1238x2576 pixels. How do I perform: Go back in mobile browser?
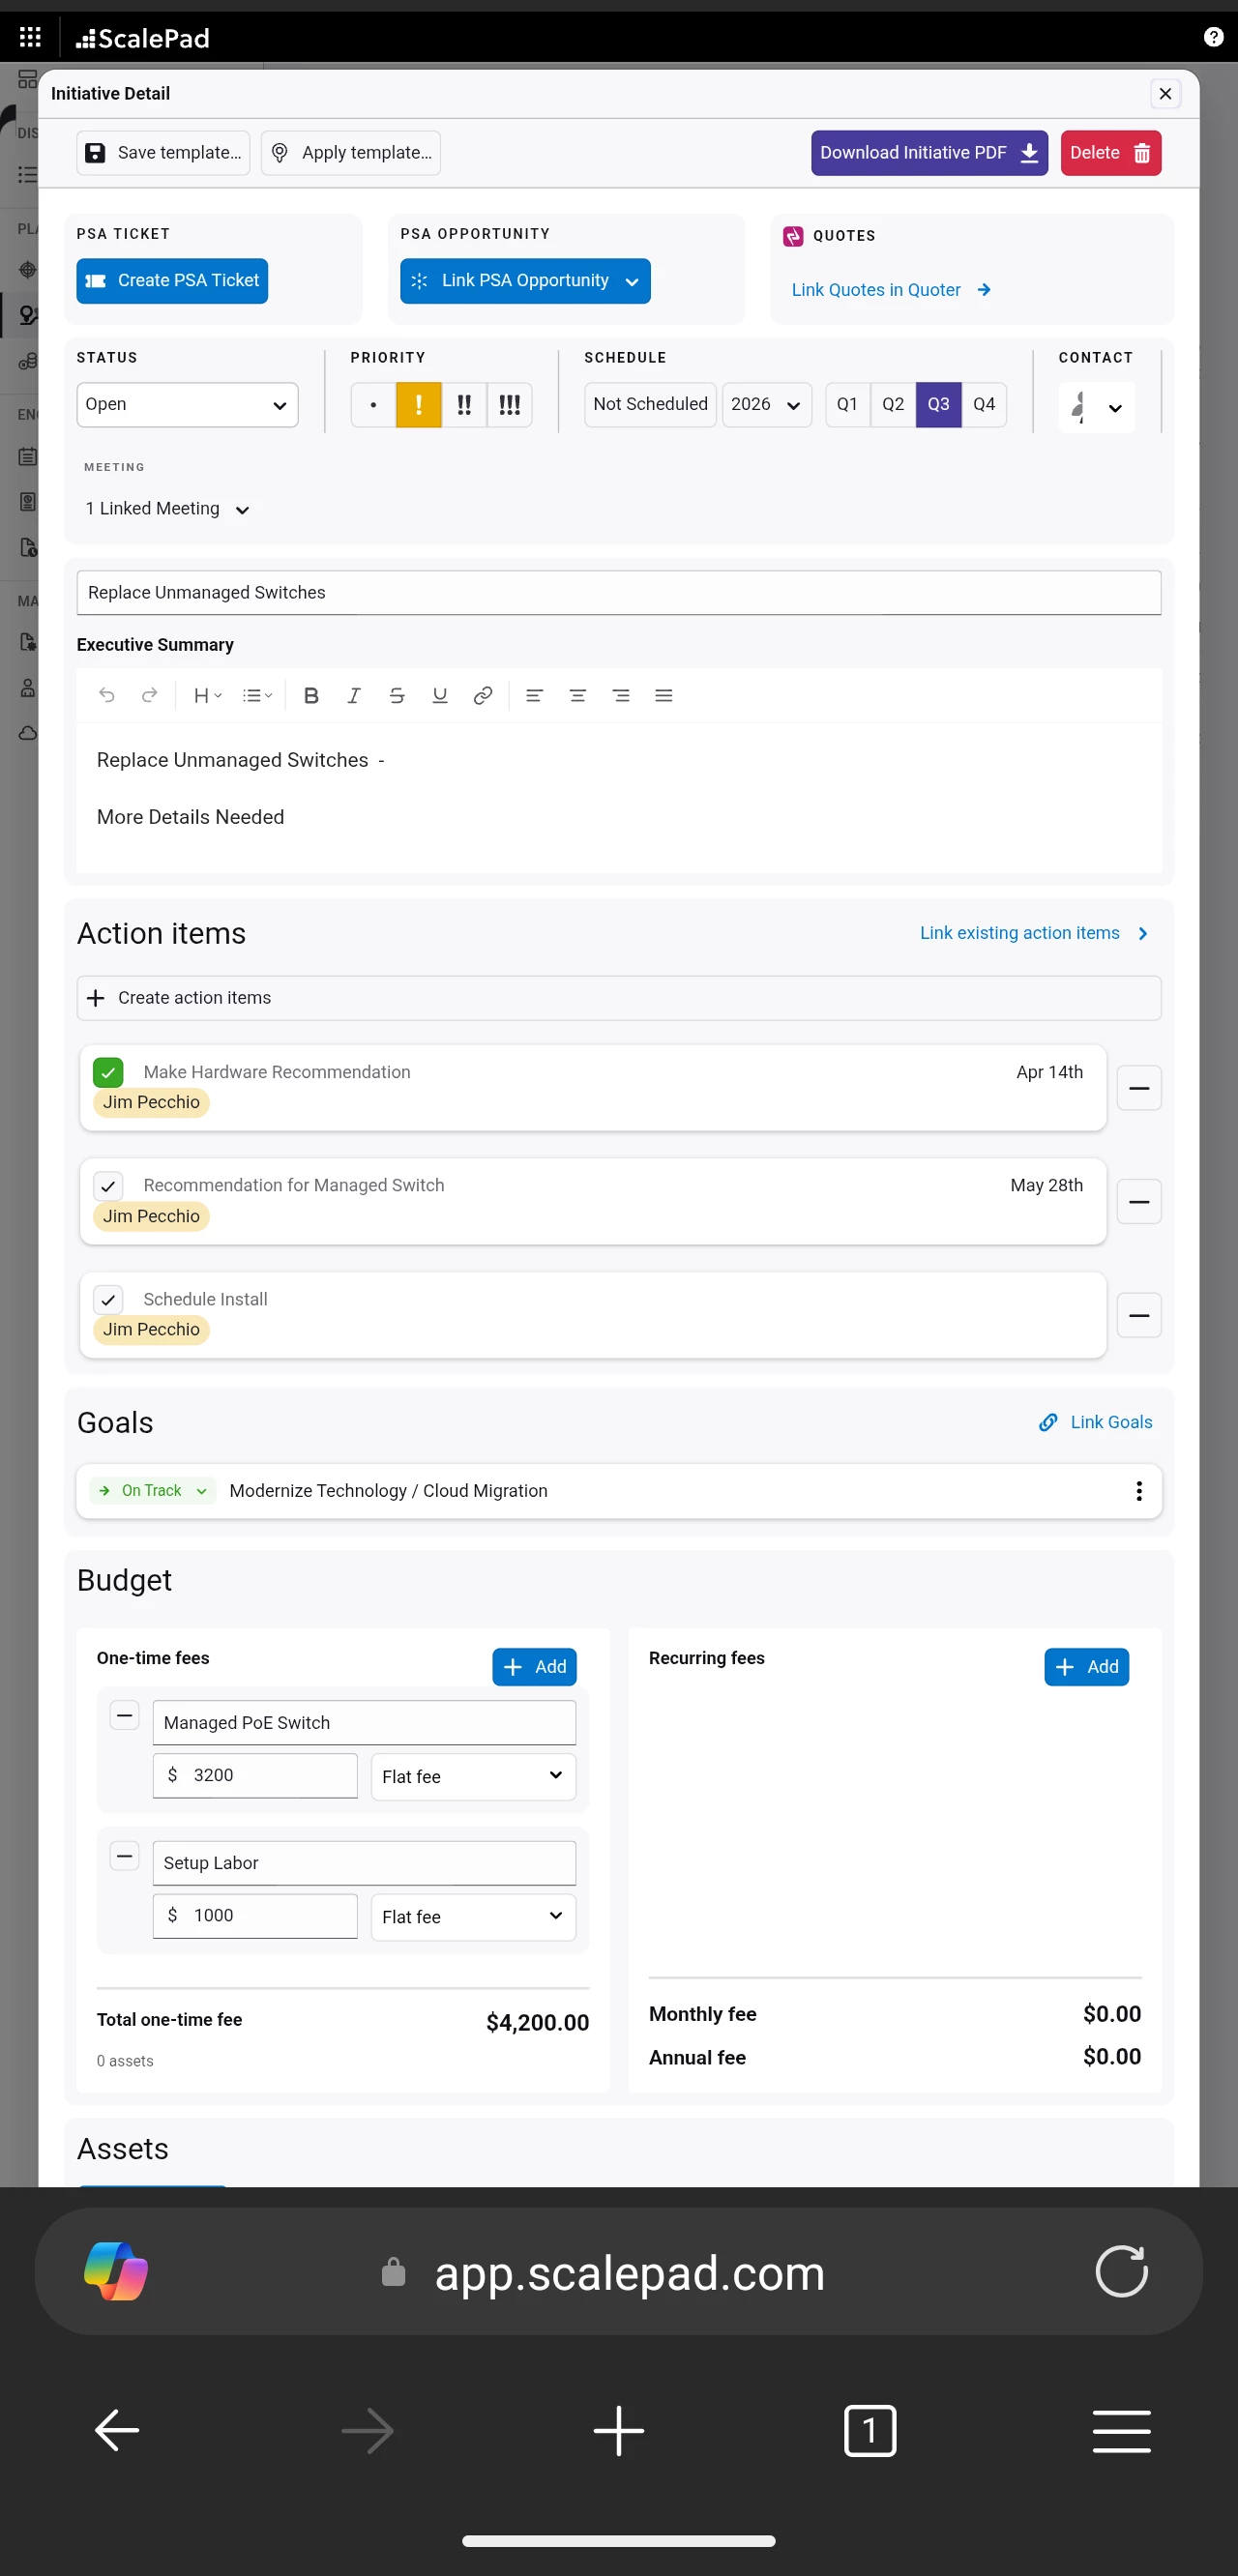[117, 2431]
